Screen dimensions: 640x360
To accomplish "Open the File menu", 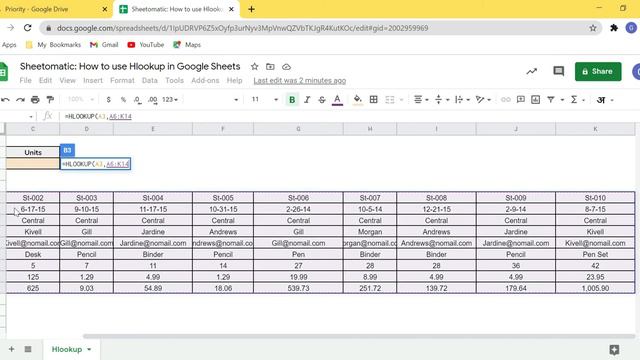I will point(25,80).
